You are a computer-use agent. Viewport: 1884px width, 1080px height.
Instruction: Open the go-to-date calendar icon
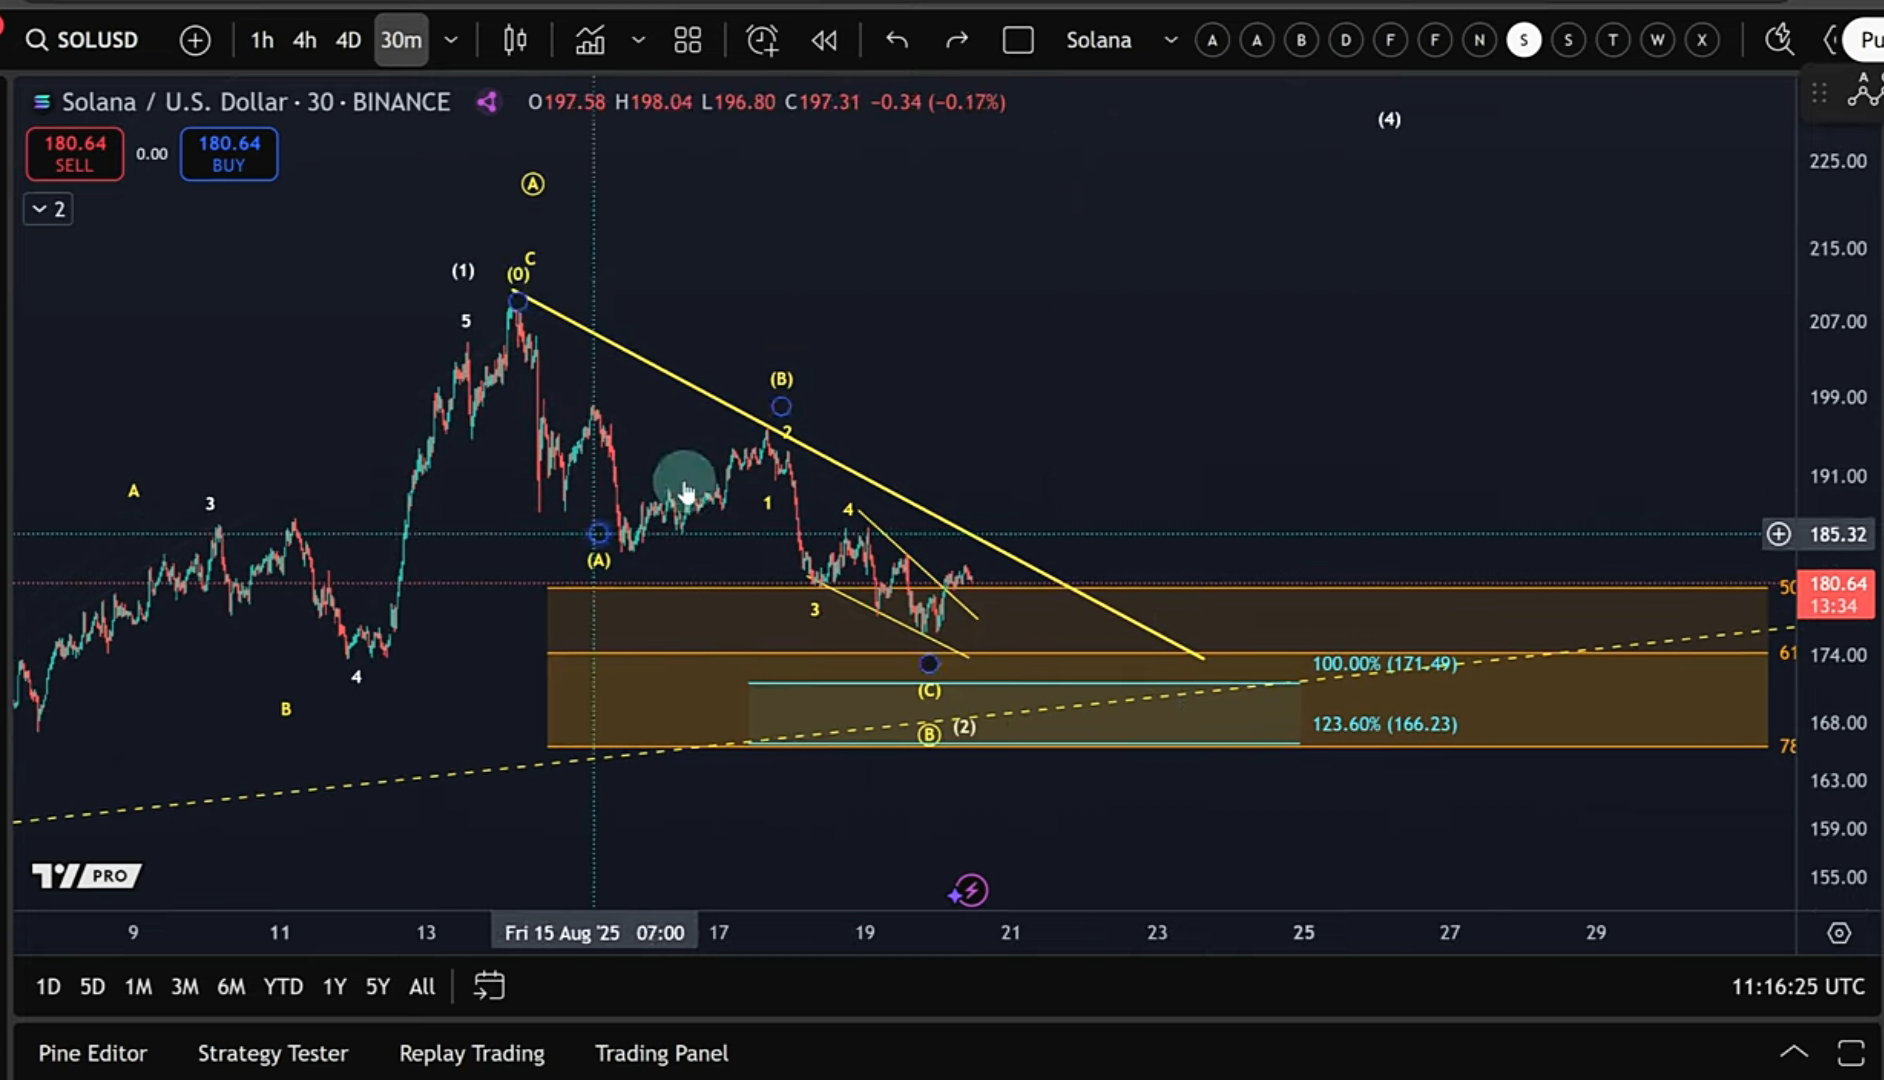coord(489,986)
